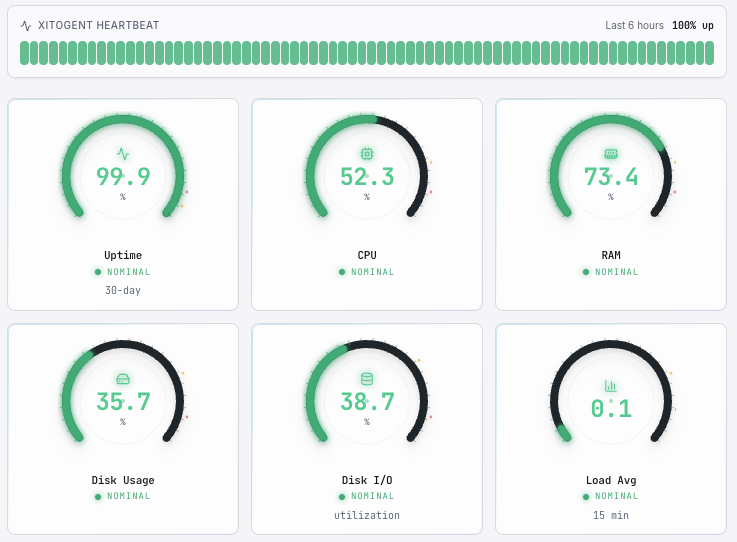
Task: Click the XITOGENT HEARTBEAT title
Action: click(x=98, y=25)
